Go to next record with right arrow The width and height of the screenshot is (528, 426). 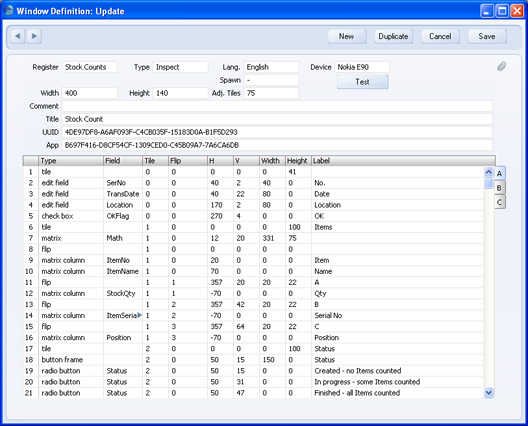click(x=34, y=36)
